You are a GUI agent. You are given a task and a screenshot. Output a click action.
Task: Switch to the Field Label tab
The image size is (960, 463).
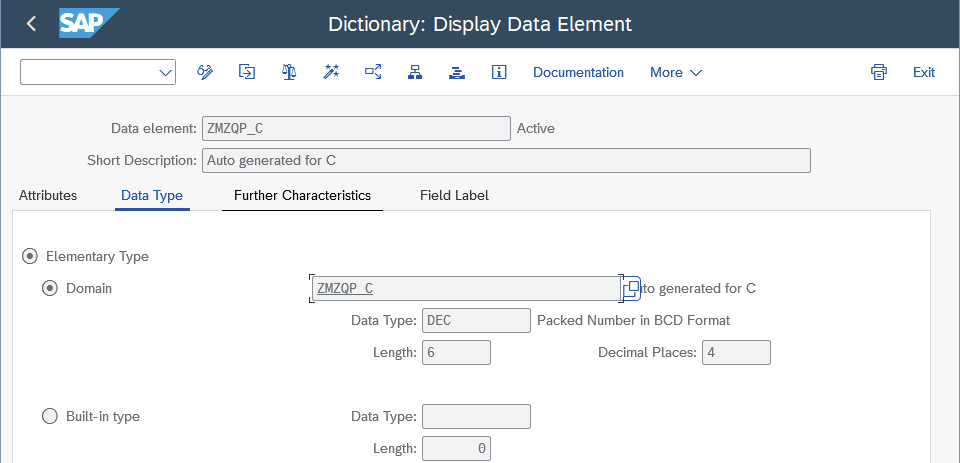click(x=454, y=195)
